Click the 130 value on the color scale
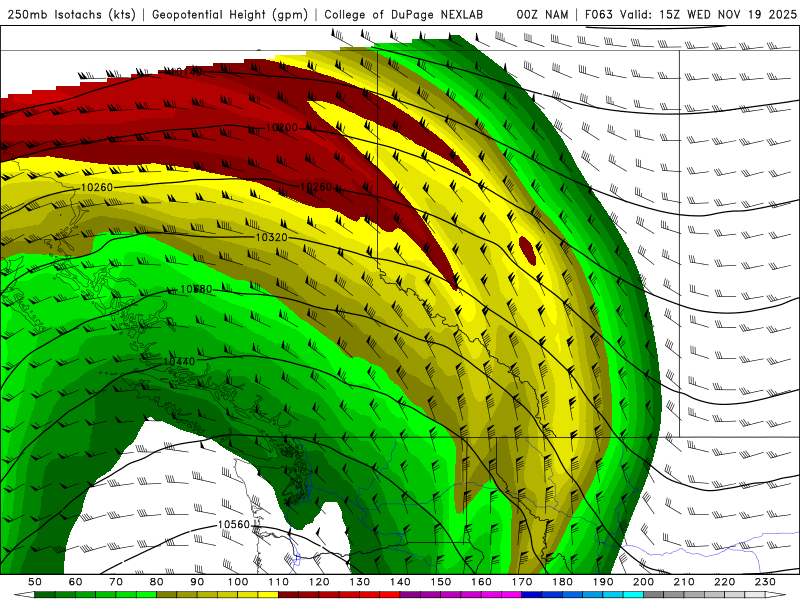Viewport: 800px width, 600px height. coord(360,582)
